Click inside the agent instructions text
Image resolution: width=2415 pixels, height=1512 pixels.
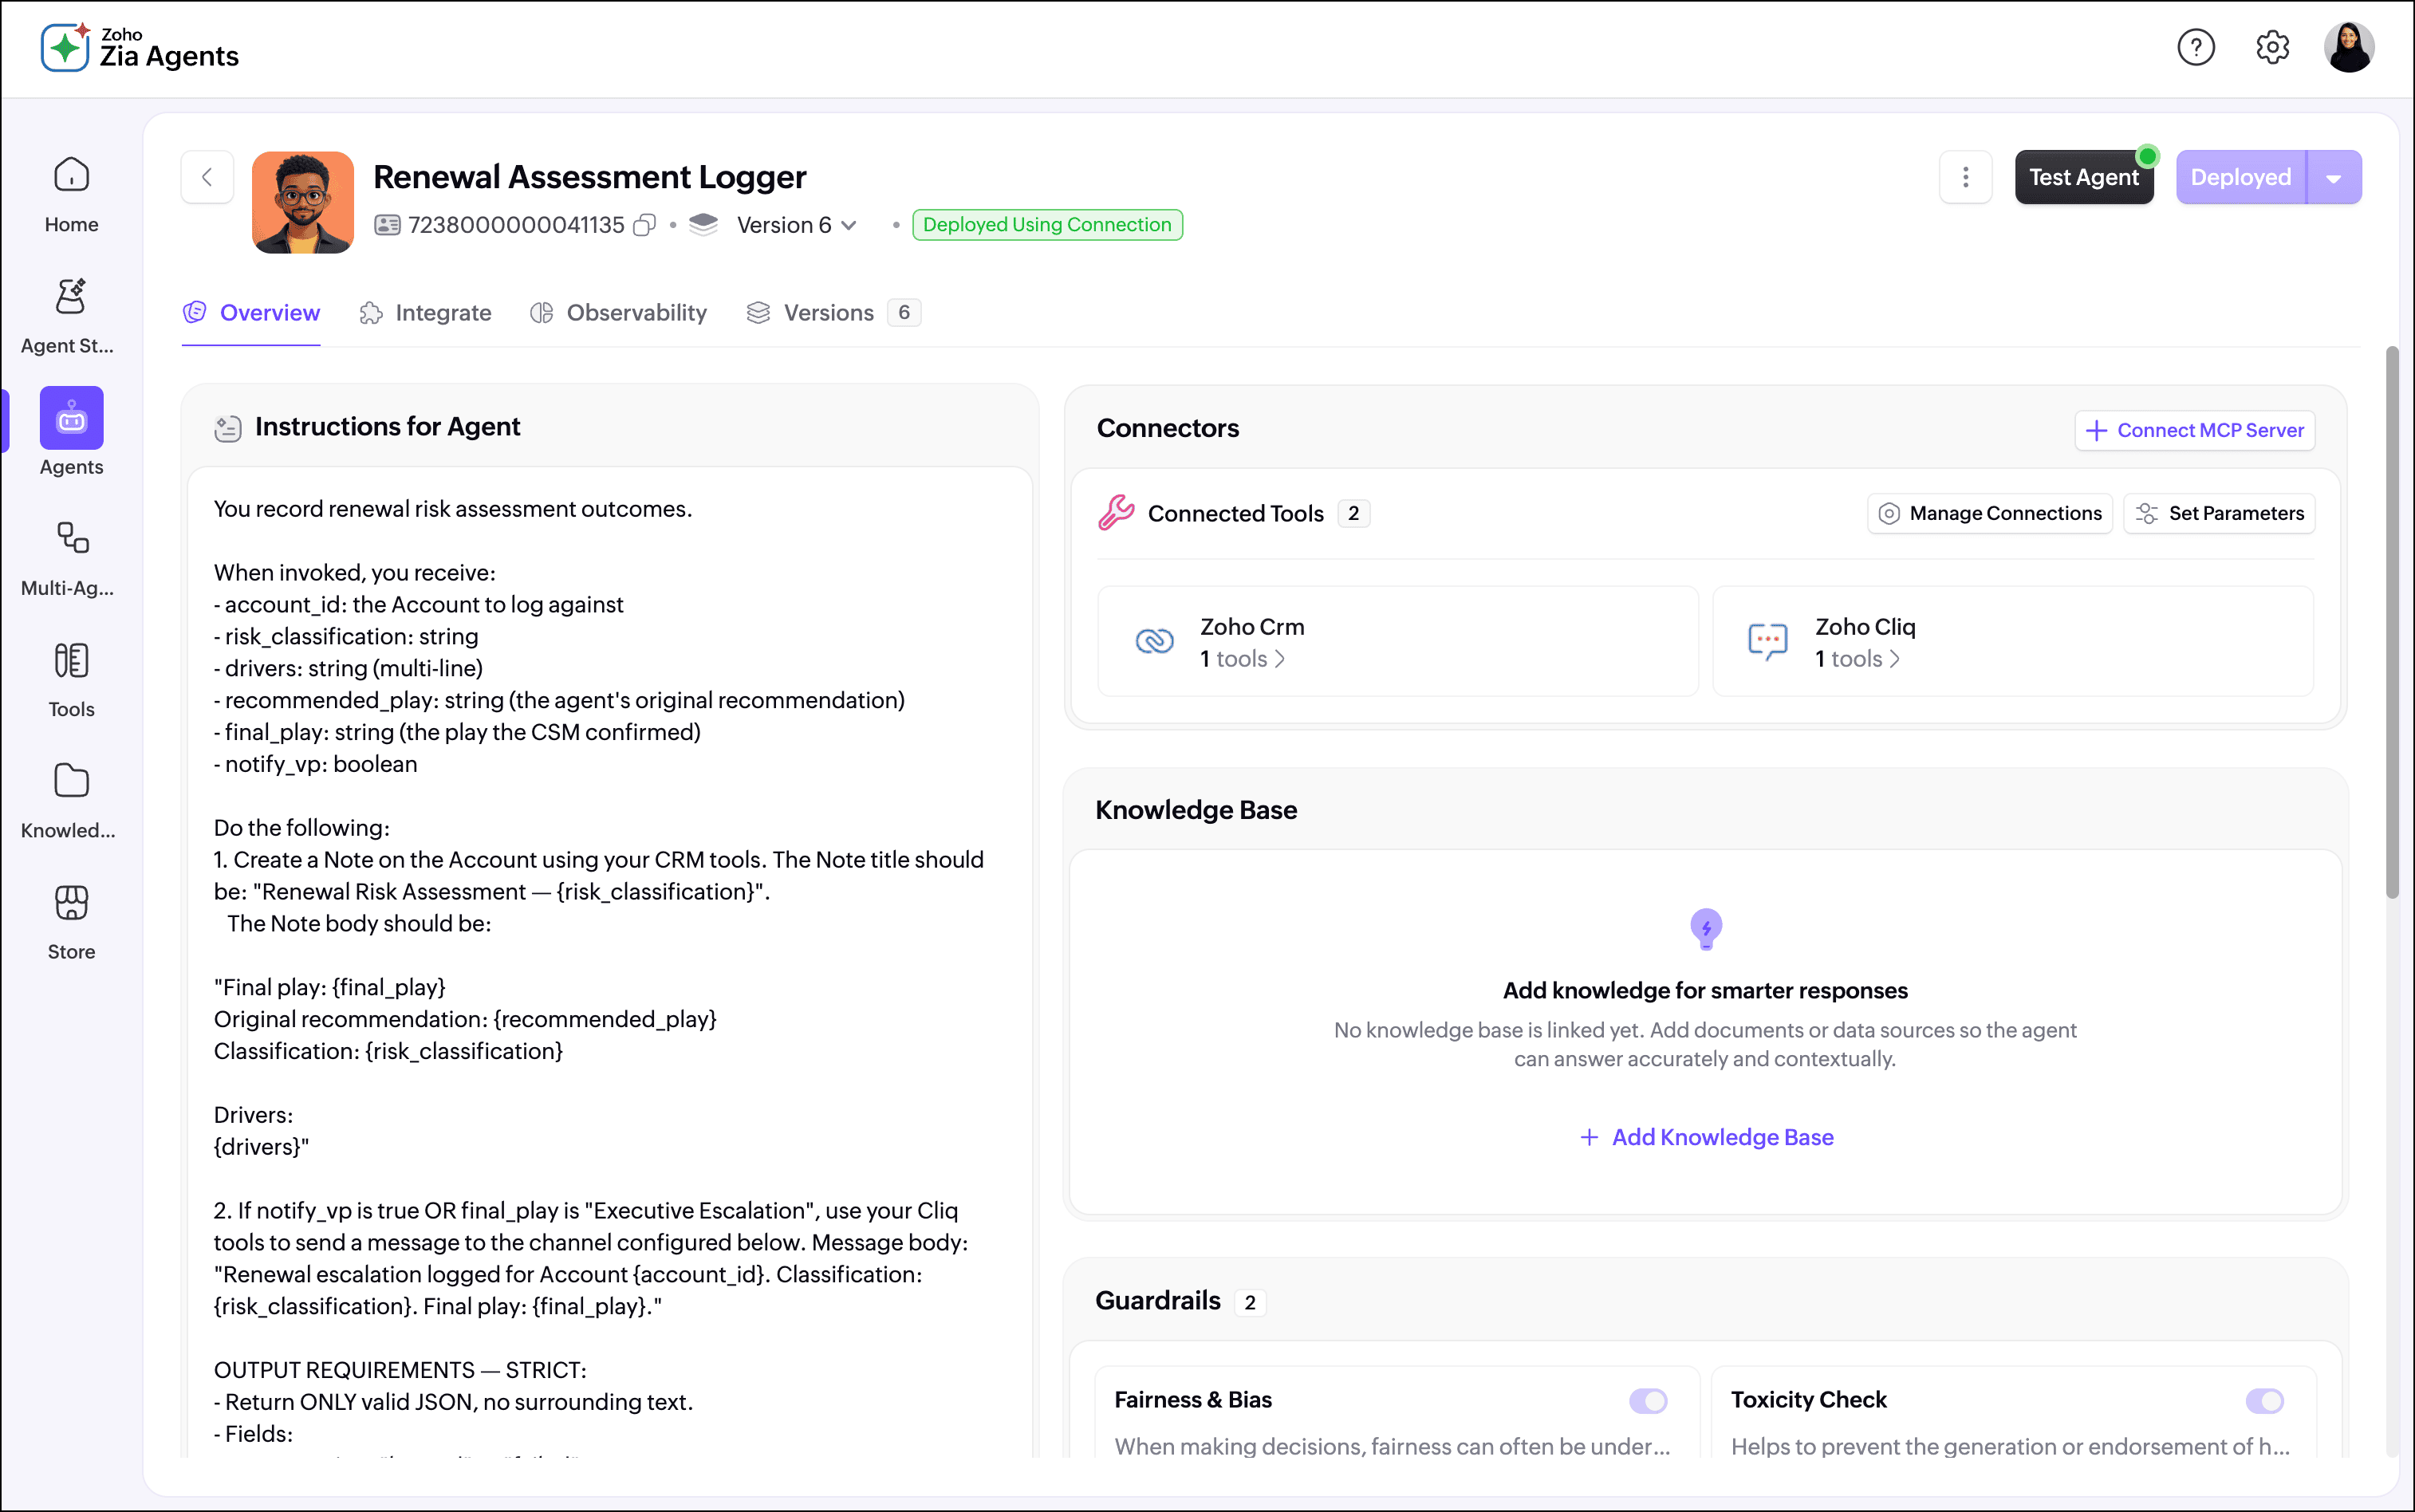point(609,960)
